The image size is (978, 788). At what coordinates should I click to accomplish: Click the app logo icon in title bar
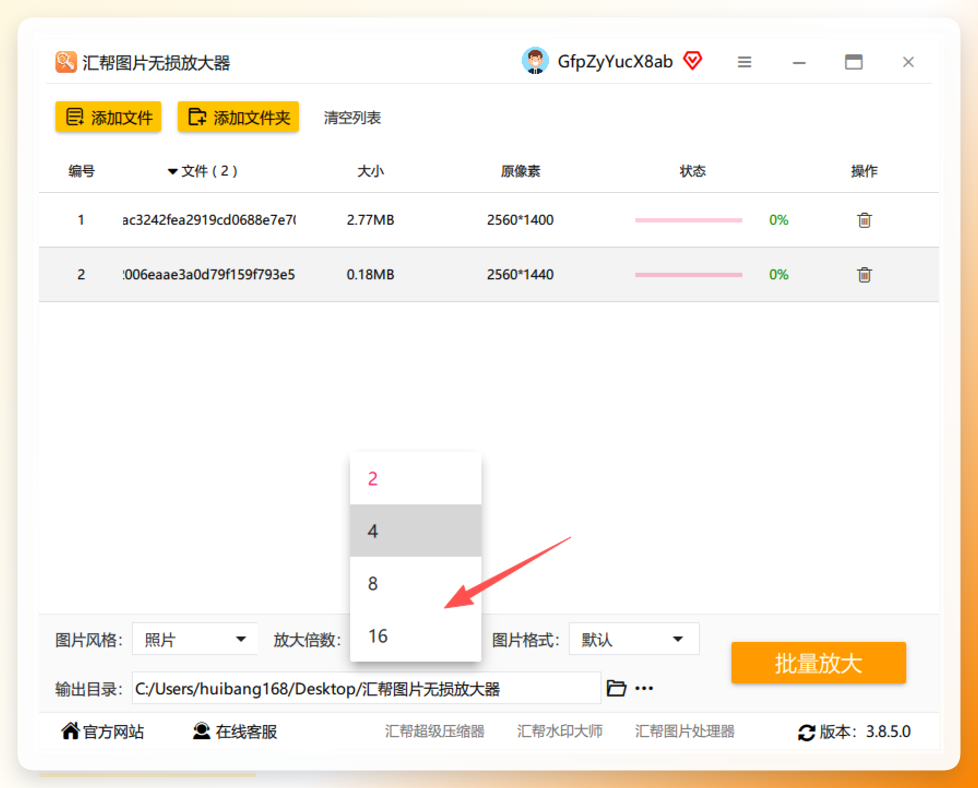click(65, 62)
